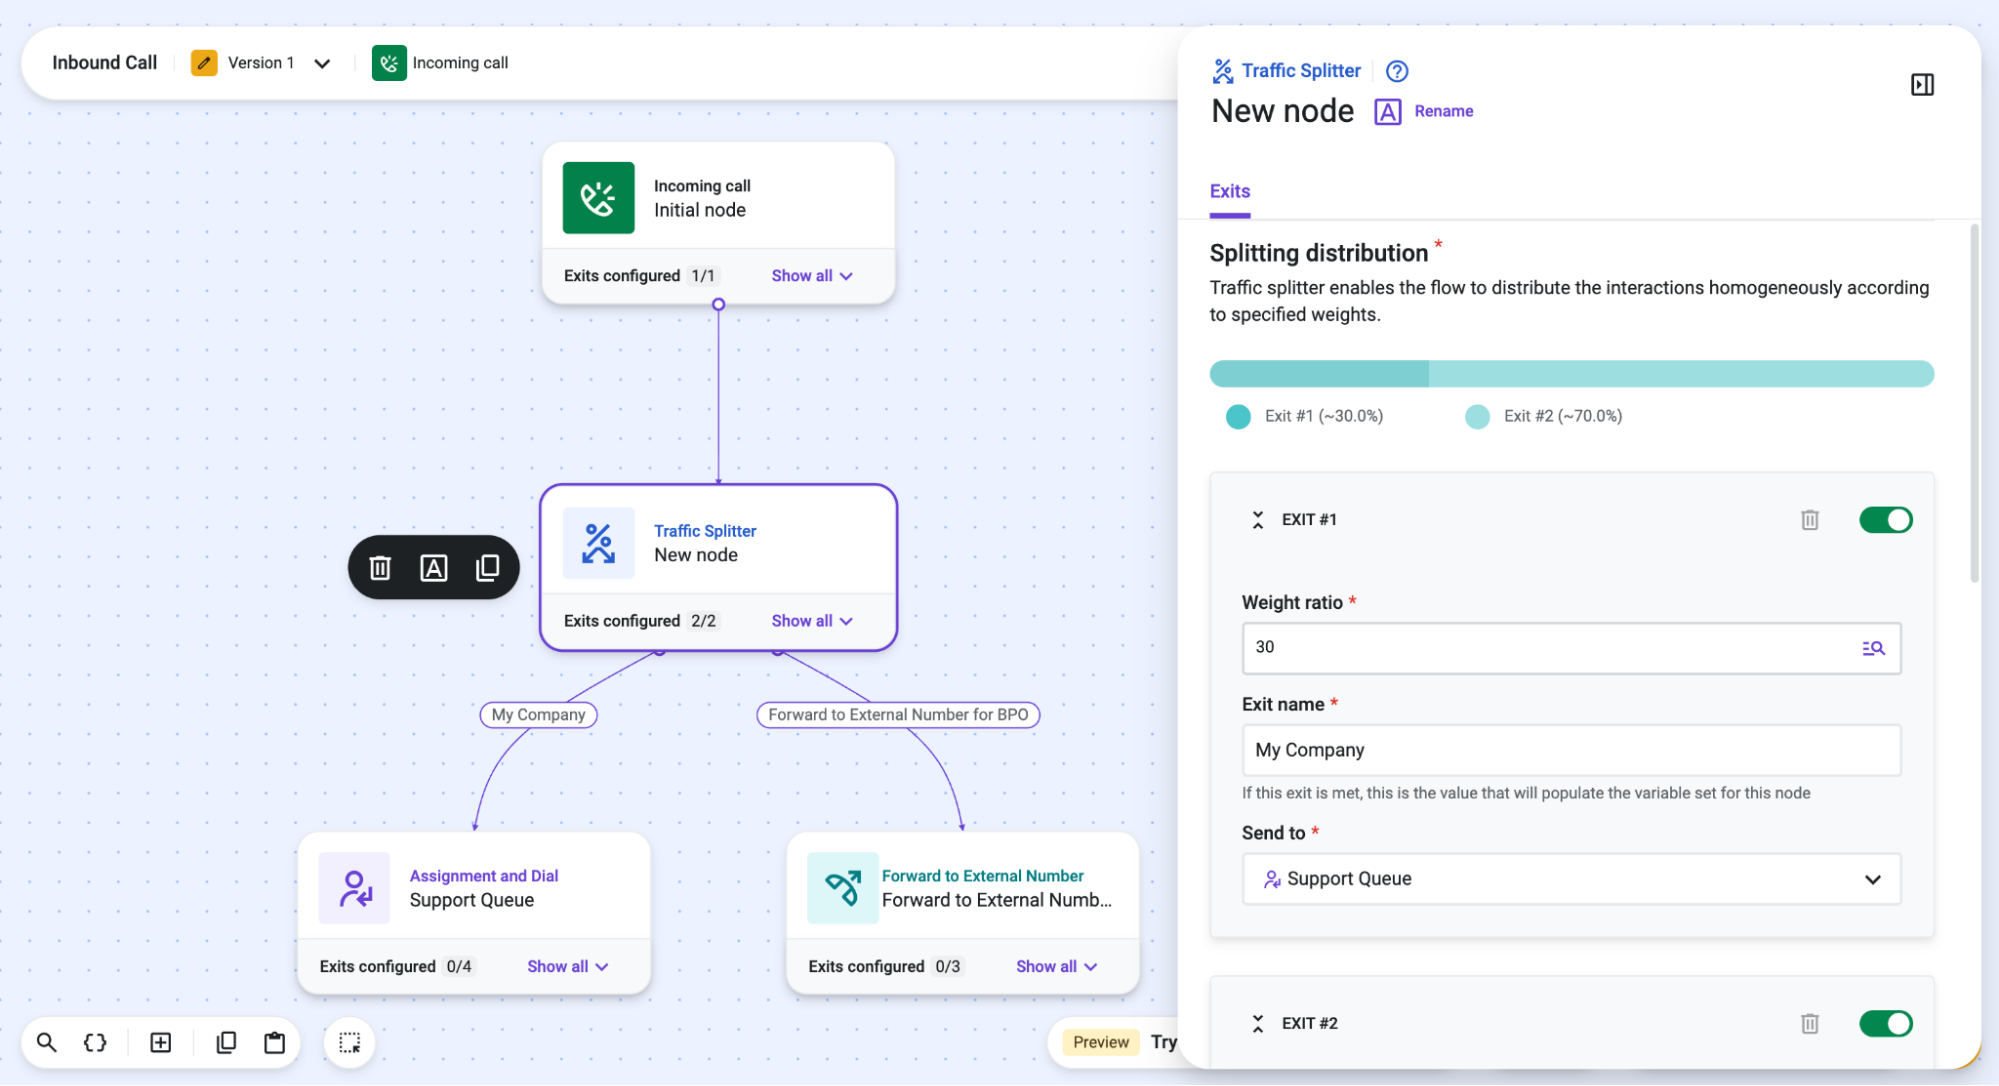Open the Version 1 dropdown chevron
Screen dimensions: 1999x1086
[x=322, y=63]
